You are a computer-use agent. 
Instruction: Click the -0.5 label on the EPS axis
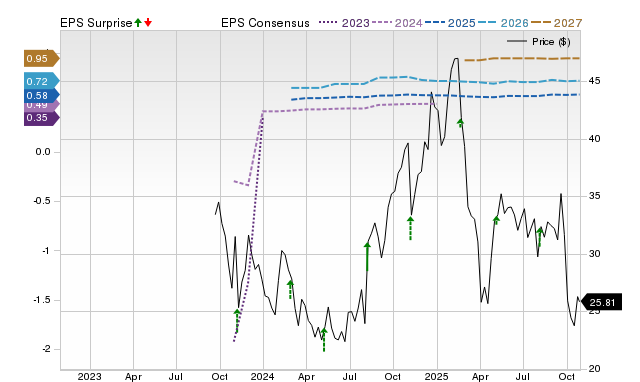pos(41,201)
